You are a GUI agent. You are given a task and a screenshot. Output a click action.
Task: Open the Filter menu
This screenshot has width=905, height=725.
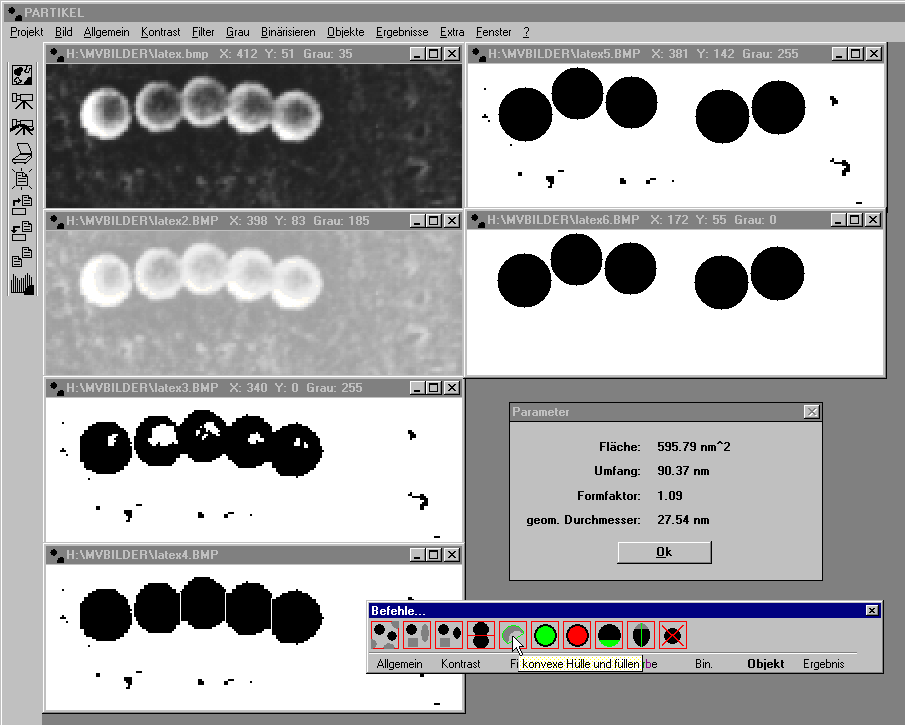click(203, 32)
